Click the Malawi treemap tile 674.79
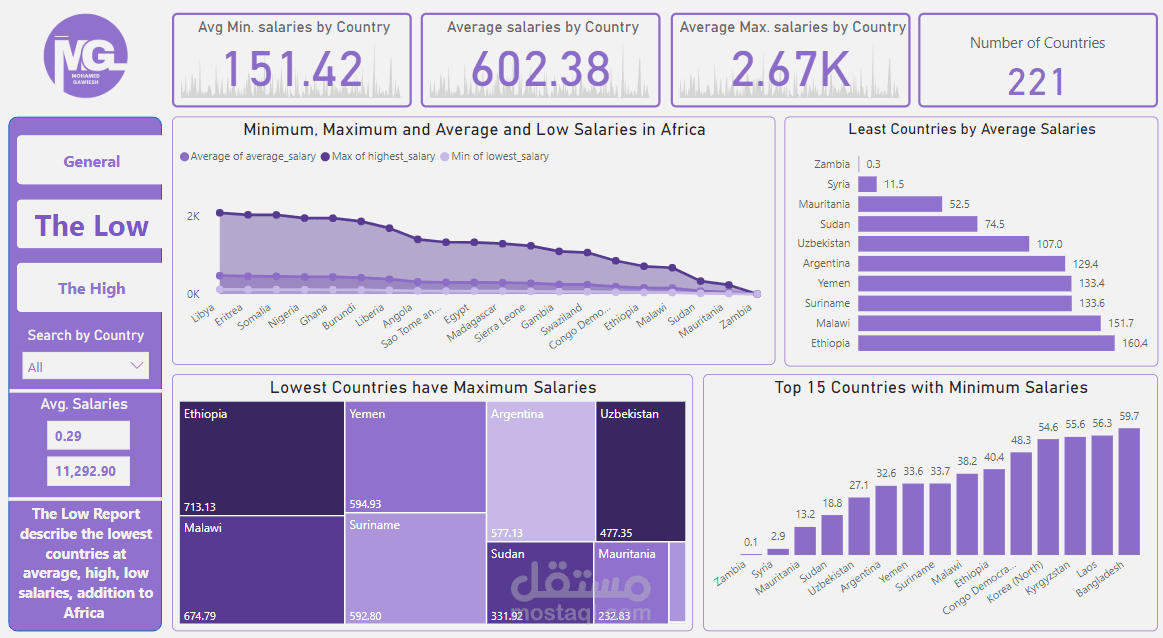 [x=262, y=570]
